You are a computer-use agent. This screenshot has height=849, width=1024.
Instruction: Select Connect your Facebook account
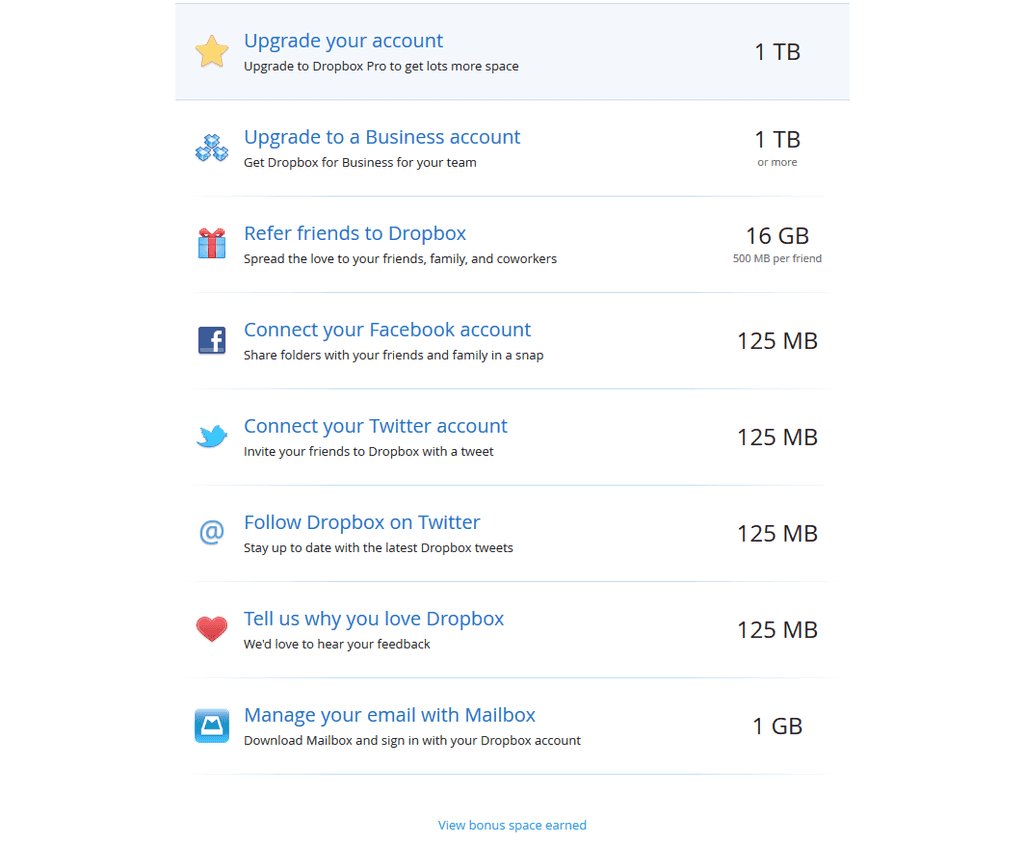click(x=387, y=329)
